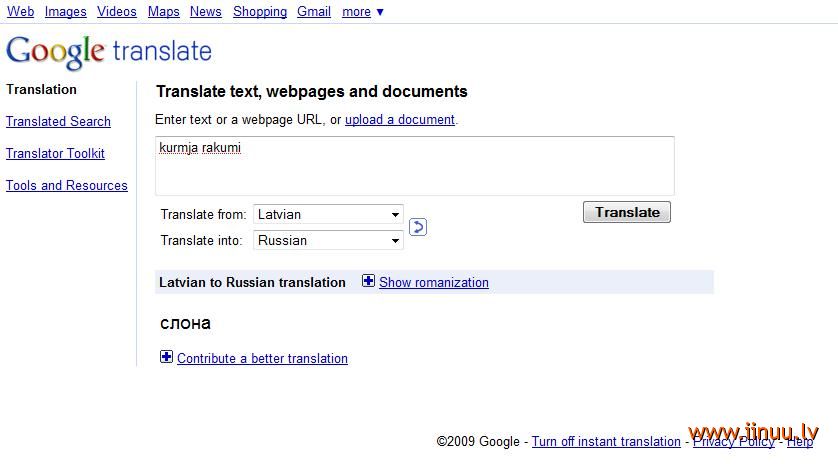This screenshot has width=838, height=464.
Task: Click the Translate into label
Action: pos(201,241)
